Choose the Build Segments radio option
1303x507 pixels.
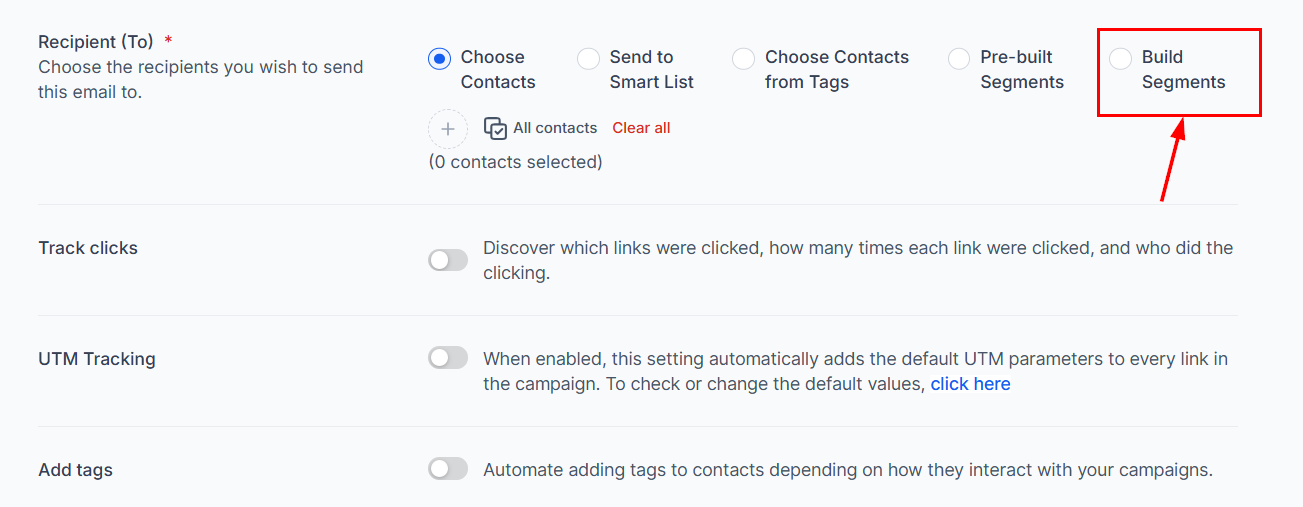(1121, 58)
